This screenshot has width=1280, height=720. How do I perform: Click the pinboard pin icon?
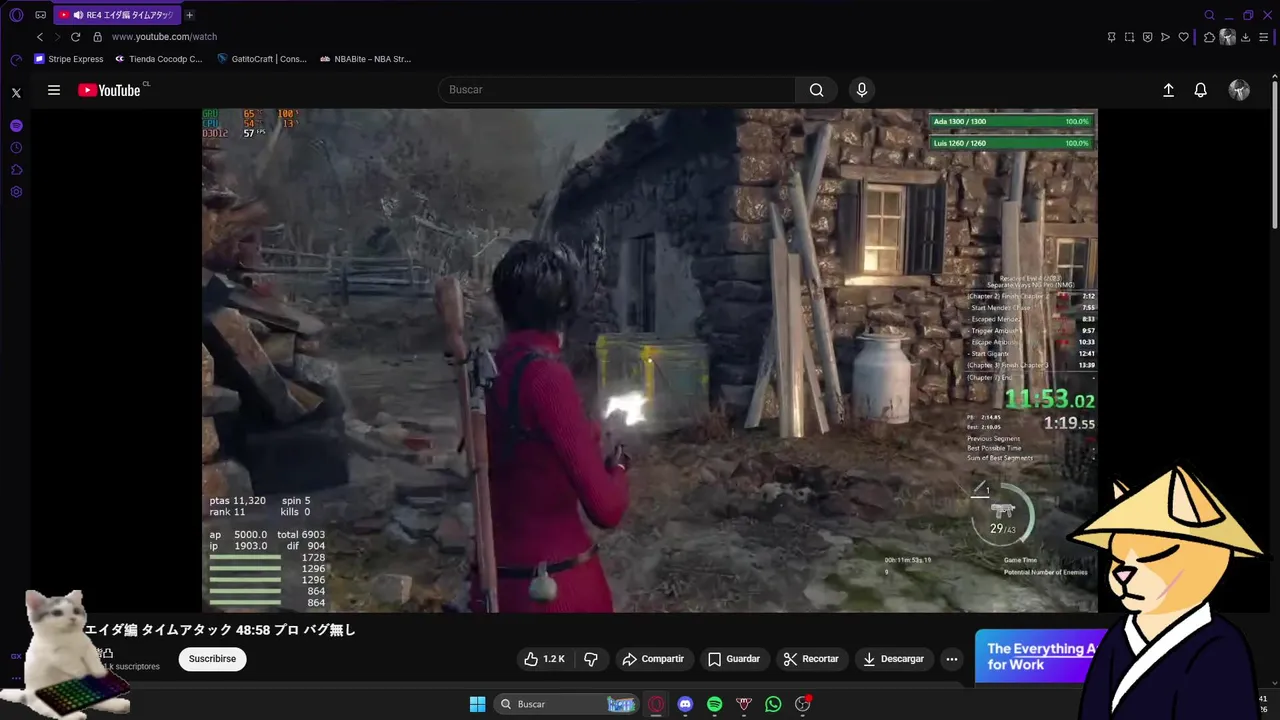1111,37
